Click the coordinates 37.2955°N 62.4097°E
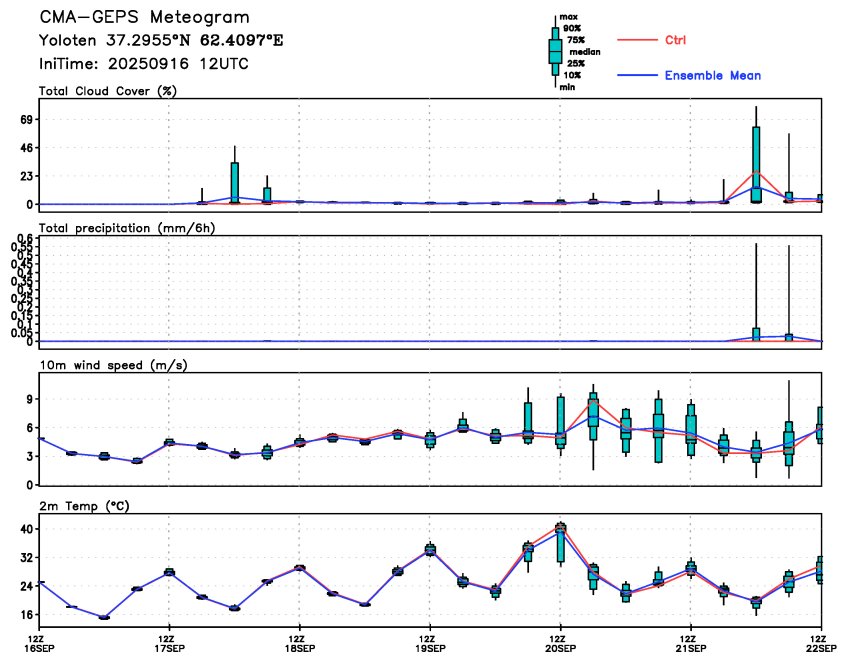 click(195, 41)
